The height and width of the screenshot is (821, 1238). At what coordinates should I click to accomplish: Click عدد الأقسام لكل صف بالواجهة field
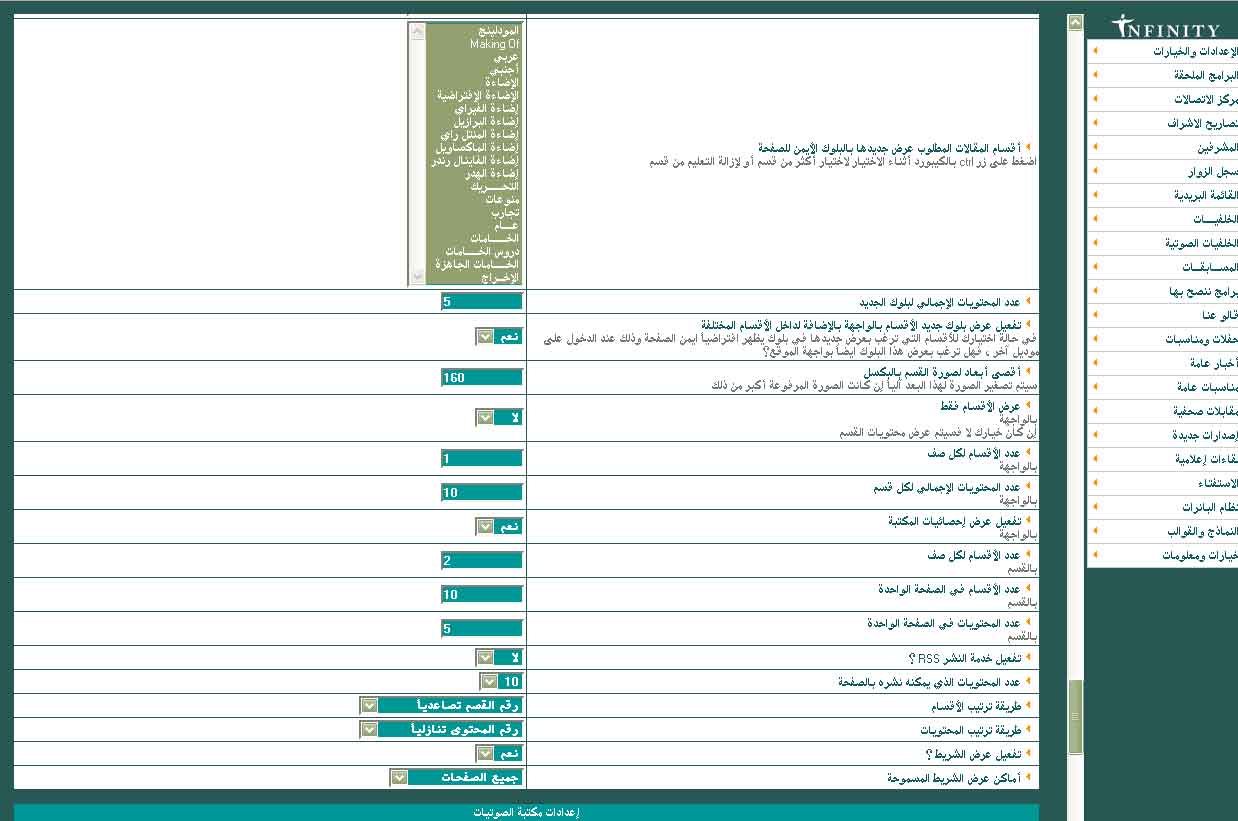[482, 459]
